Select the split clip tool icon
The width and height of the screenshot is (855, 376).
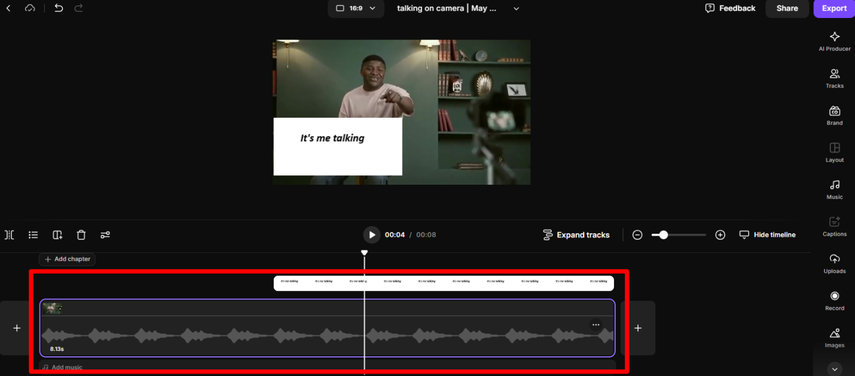9,235
